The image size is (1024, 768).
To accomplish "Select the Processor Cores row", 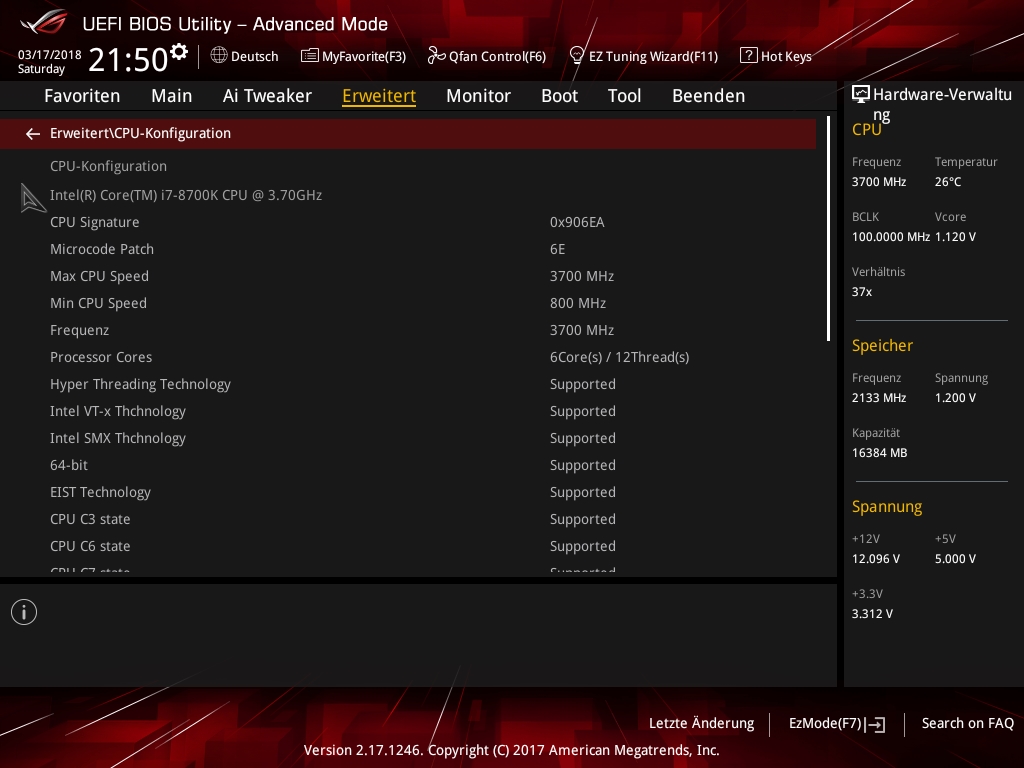I will 408,357.
